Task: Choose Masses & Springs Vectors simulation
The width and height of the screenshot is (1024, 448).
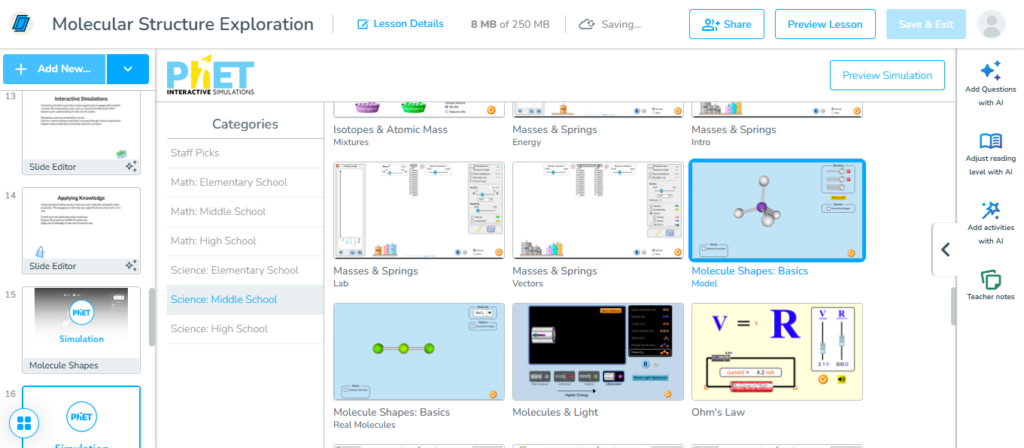Action: (x=598, y=211)
